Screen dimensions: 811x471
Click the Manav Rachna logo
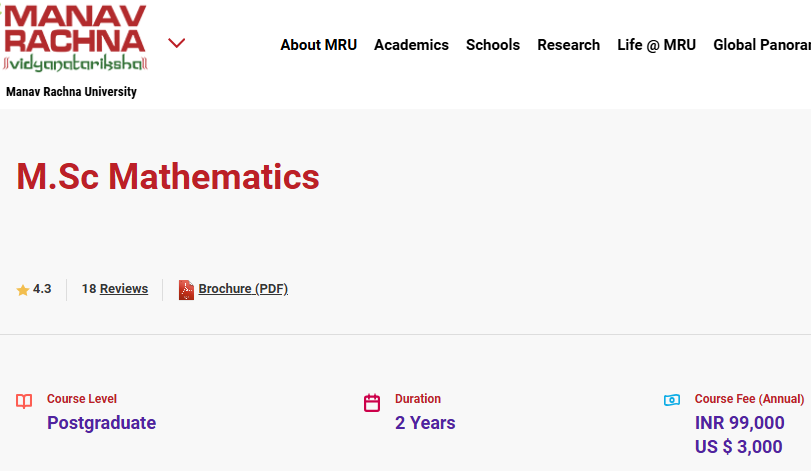[x=75, y=40]
